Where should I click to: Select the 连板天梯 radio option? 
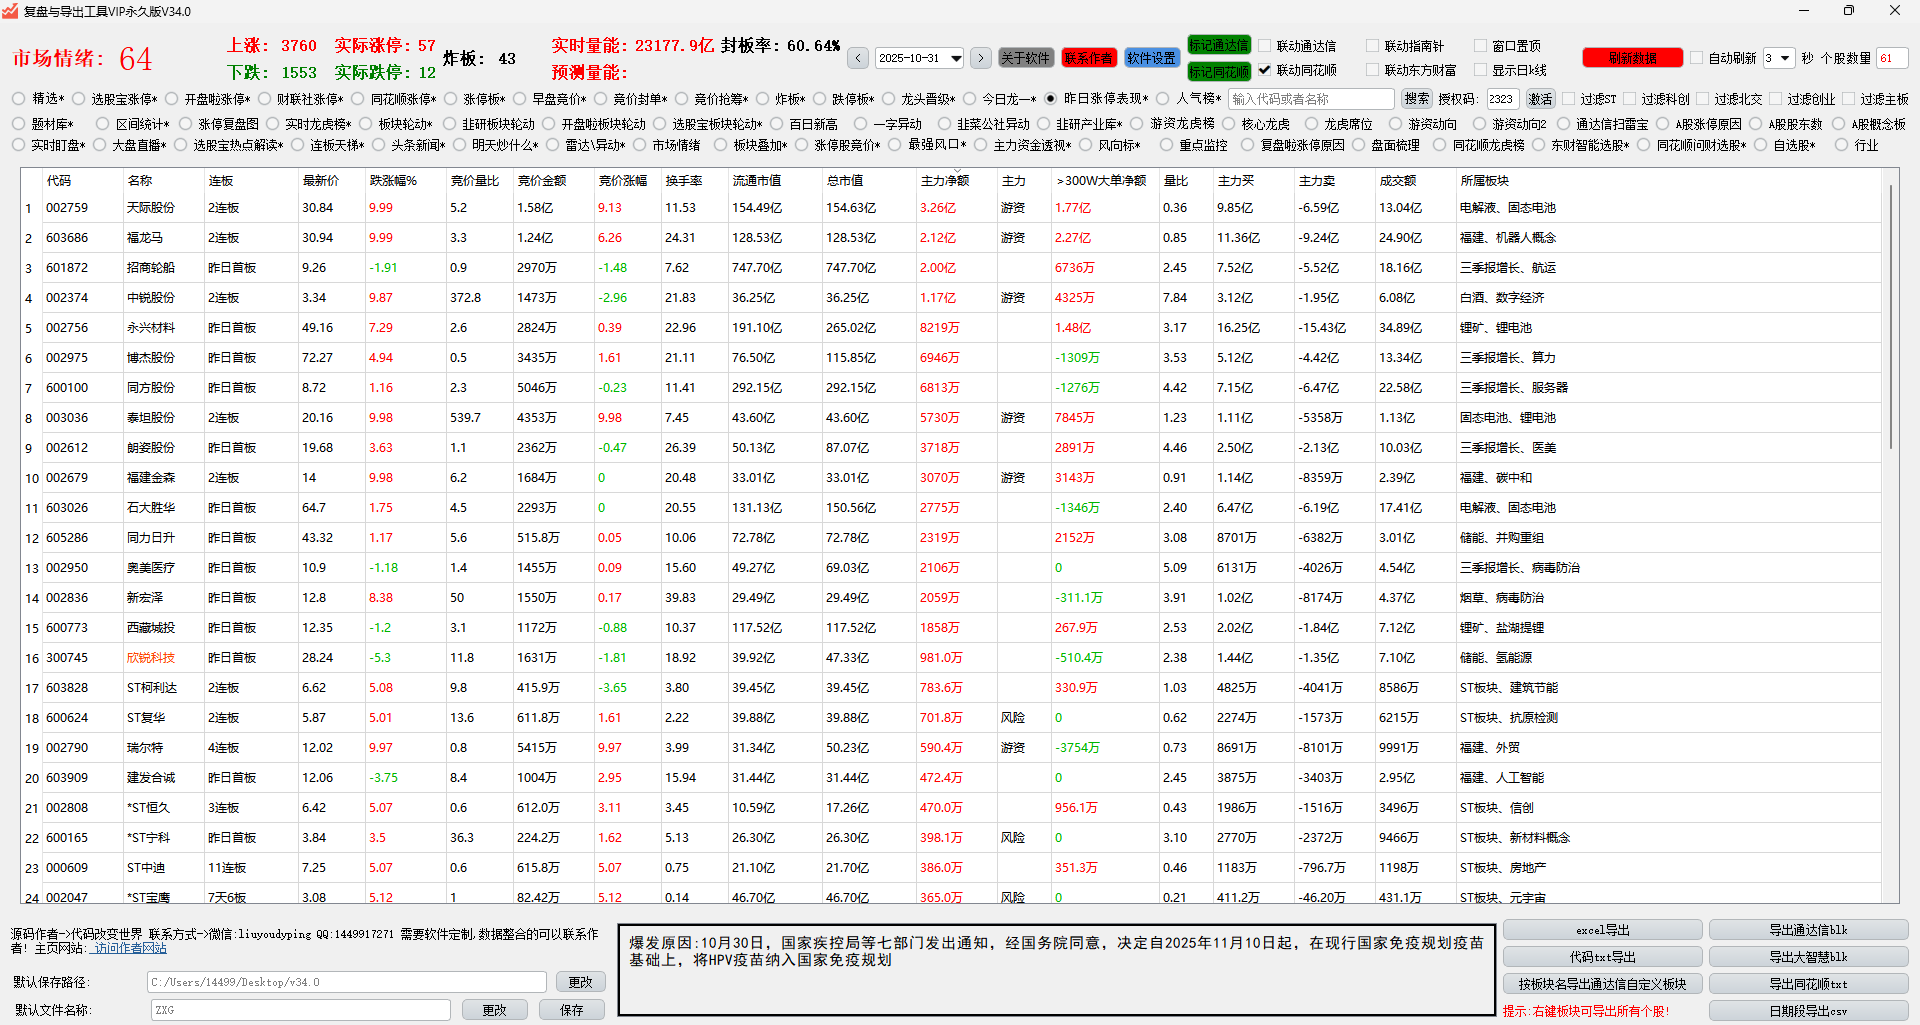pyautogui.click(x=297, y=145)
